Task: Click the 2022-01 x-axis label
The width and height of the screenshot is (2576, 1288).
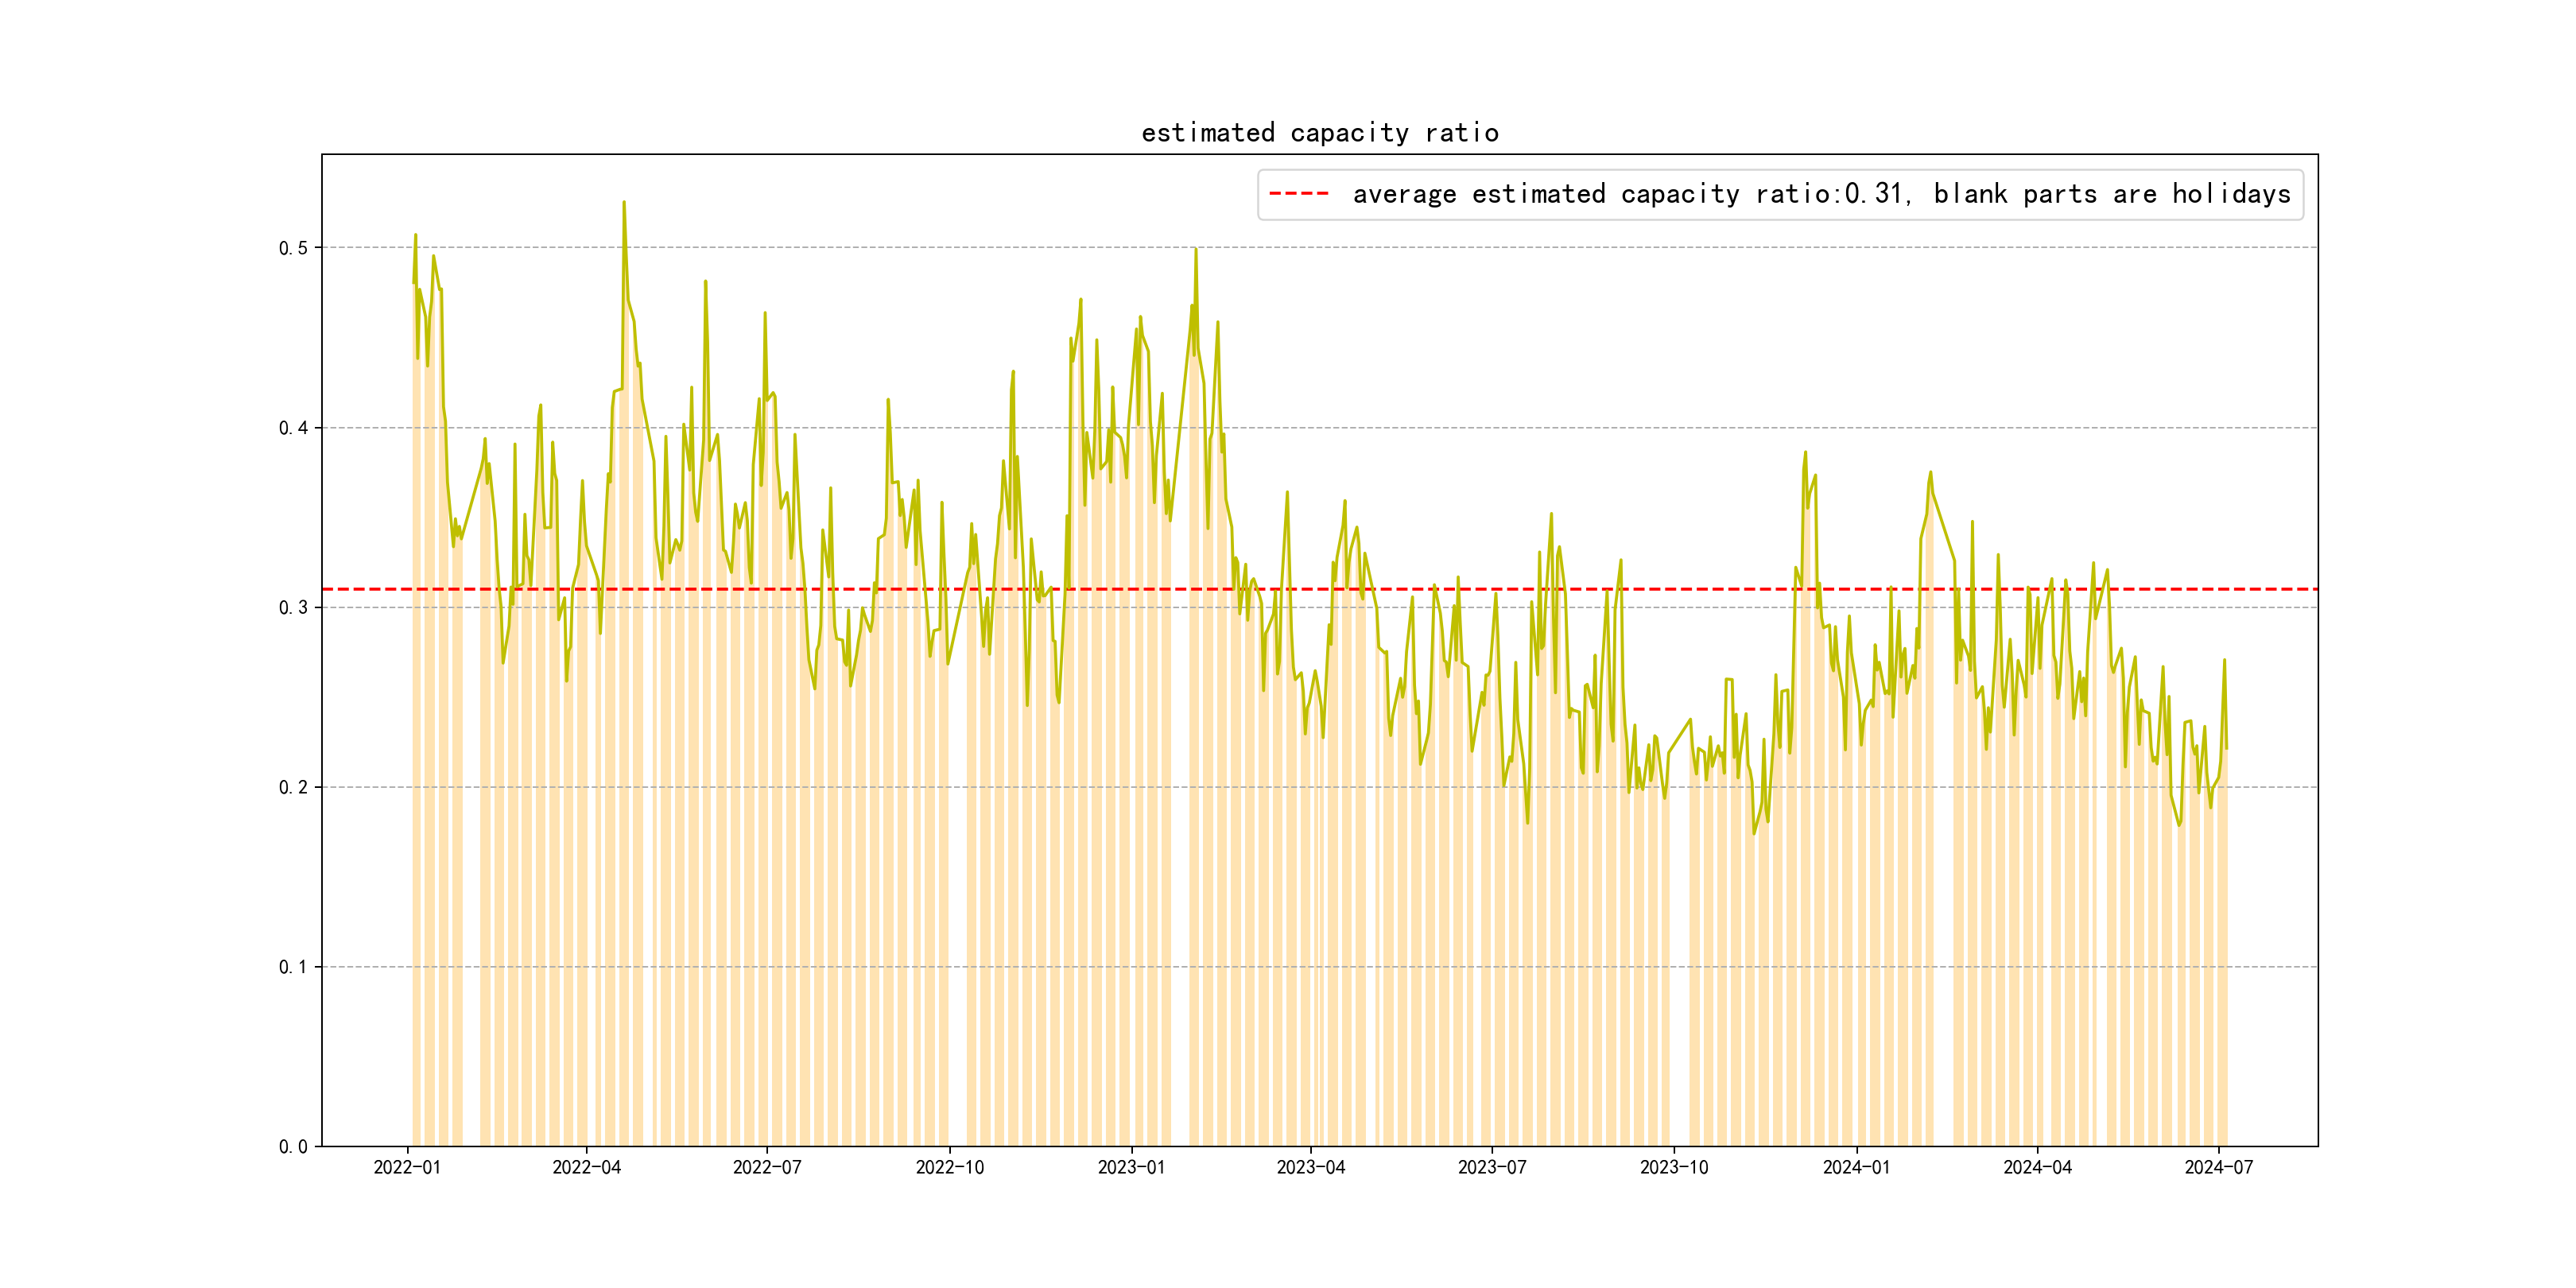Action: (407, 1167)
